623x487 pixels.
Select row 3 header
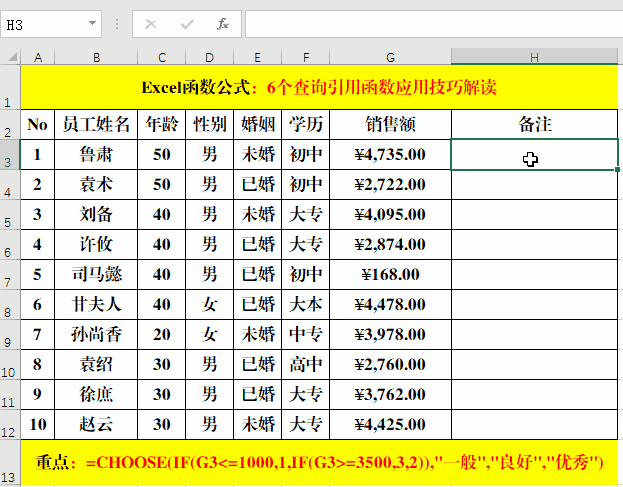pos(10,155)
